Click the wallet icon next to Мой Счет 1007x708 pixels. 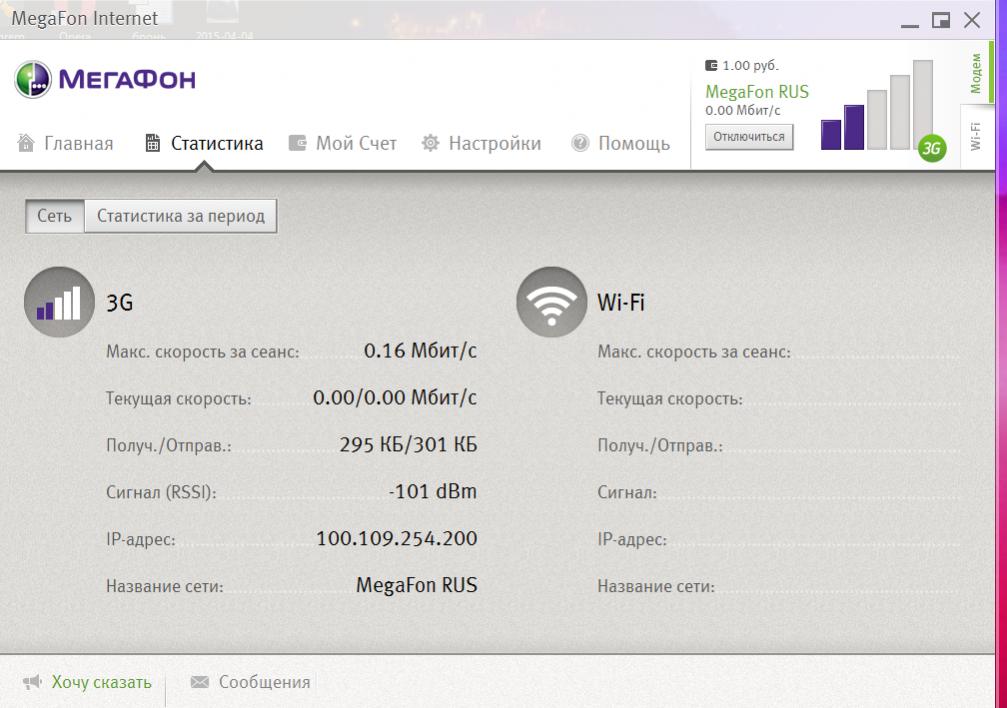297,143
